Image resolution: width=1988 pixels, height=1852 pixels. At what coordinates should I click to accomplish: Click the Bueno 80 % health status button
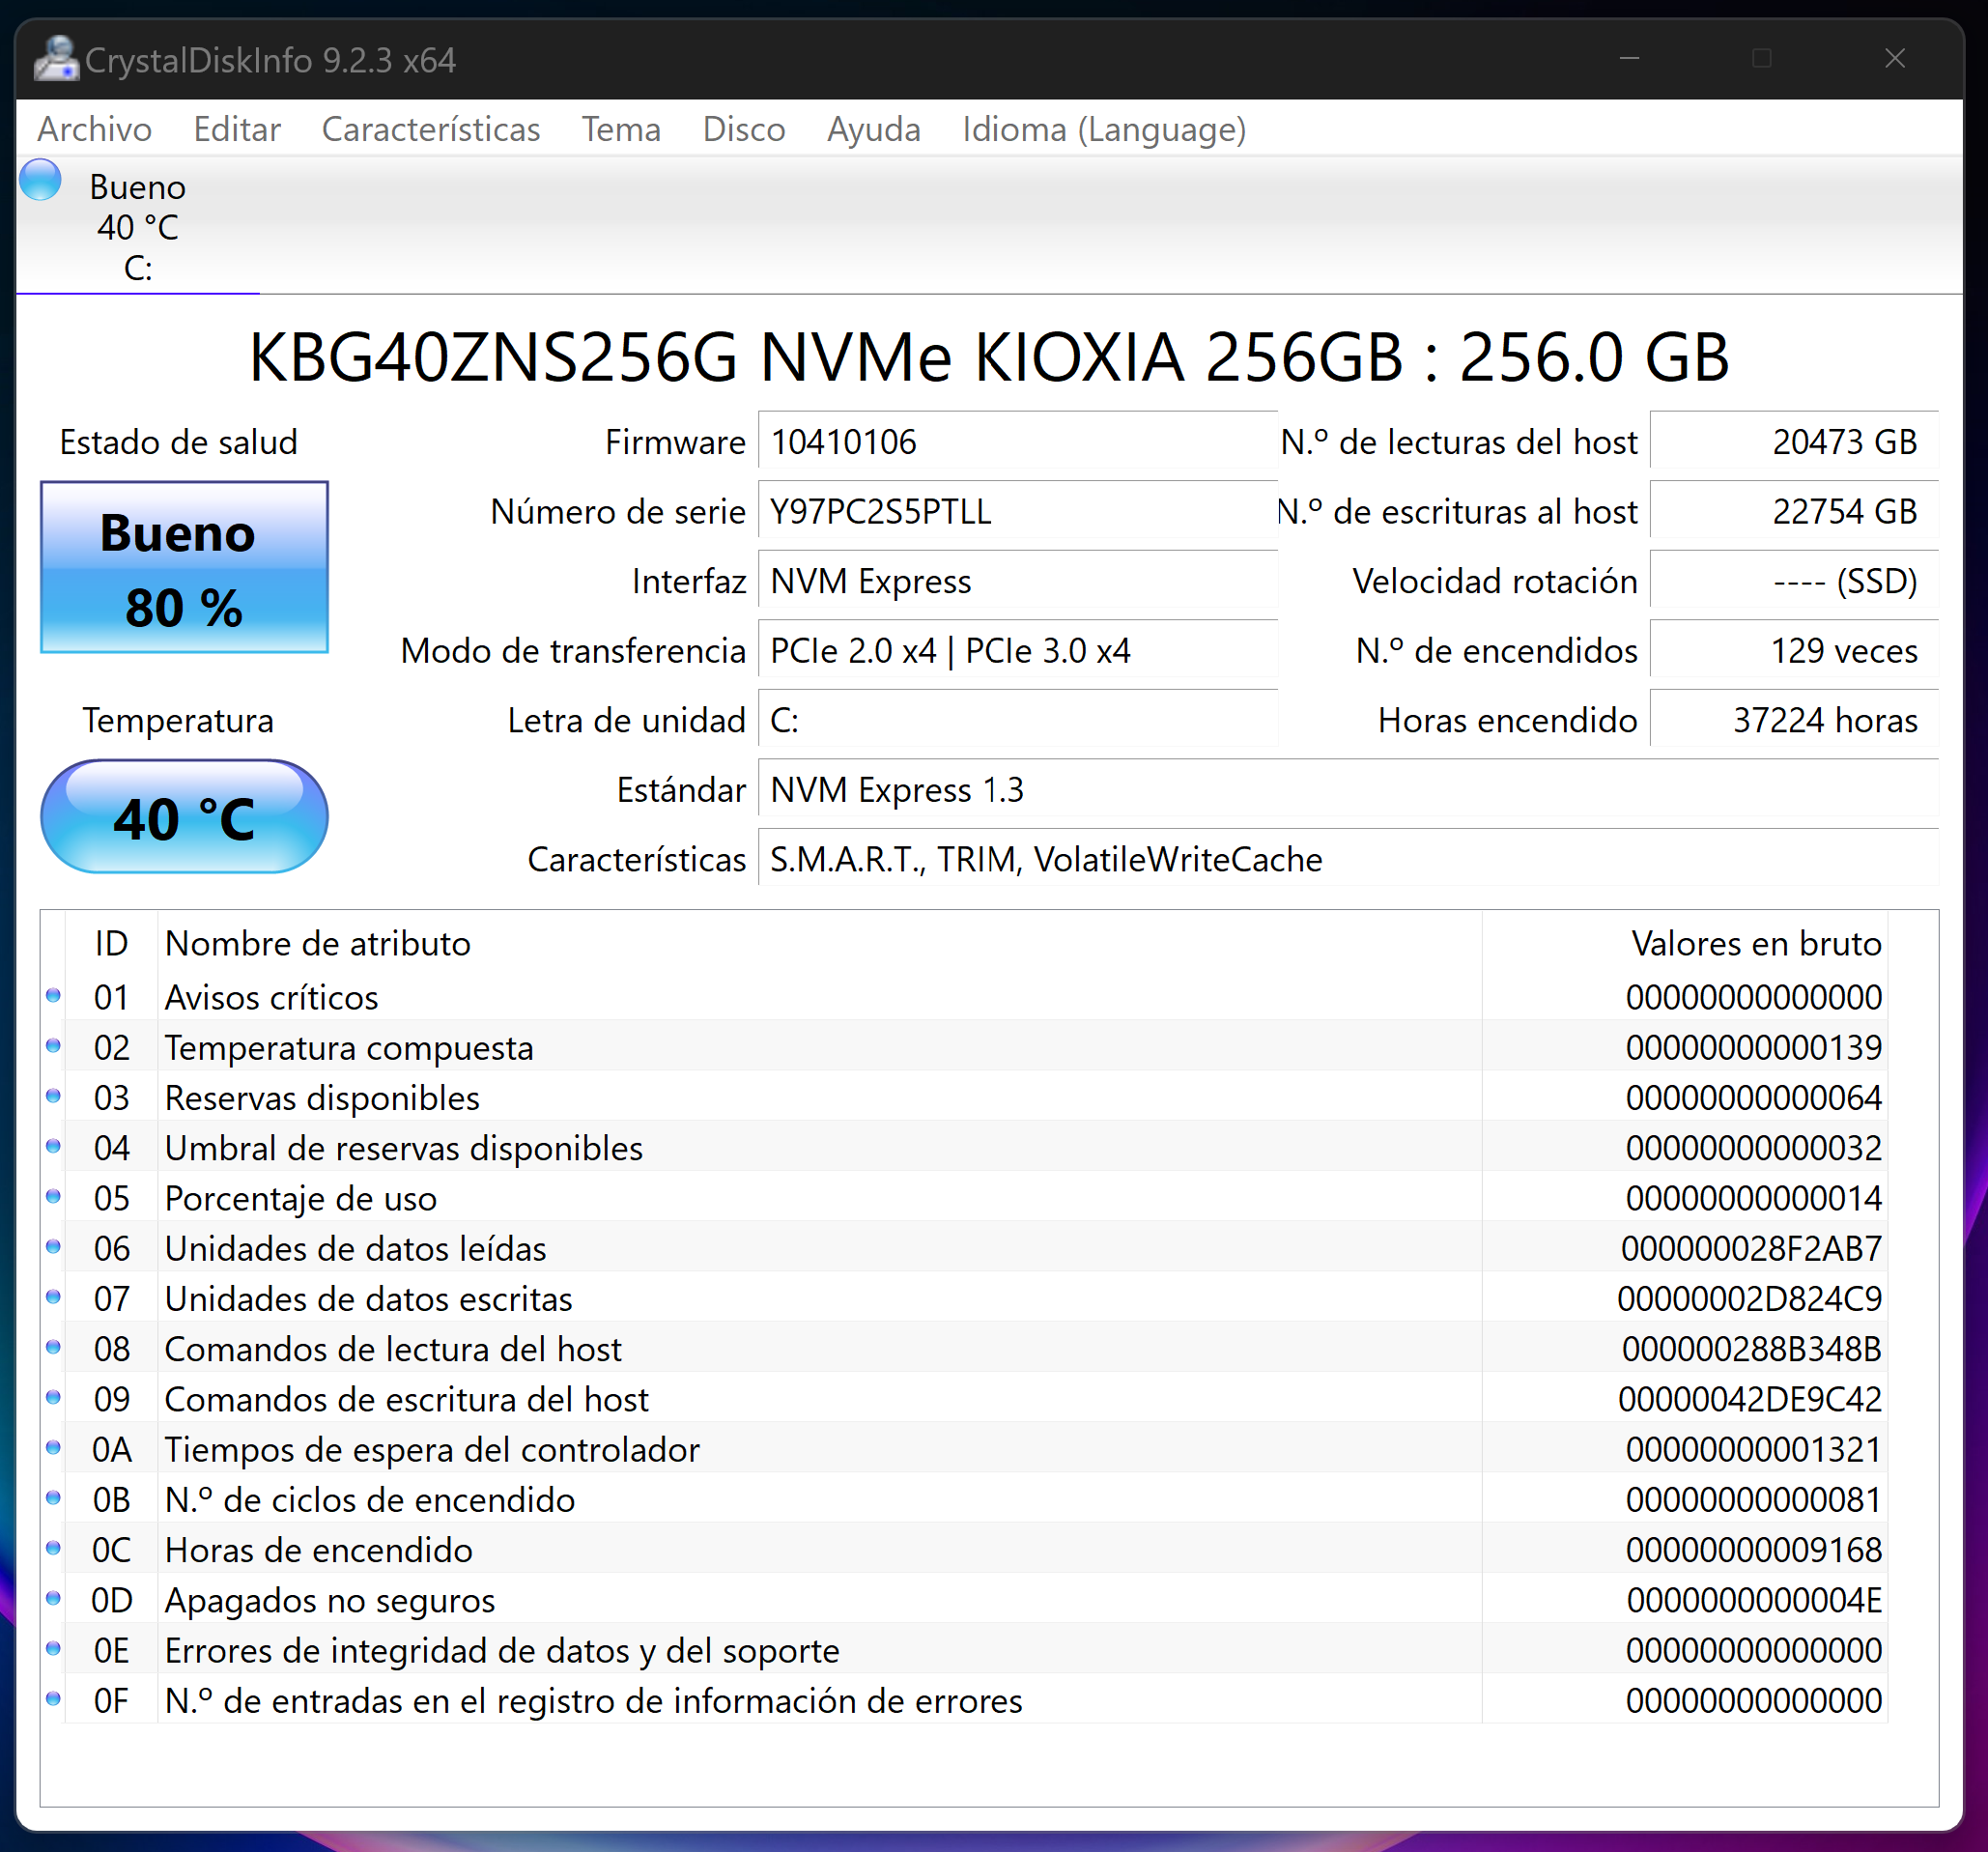[x=184, y=567]
